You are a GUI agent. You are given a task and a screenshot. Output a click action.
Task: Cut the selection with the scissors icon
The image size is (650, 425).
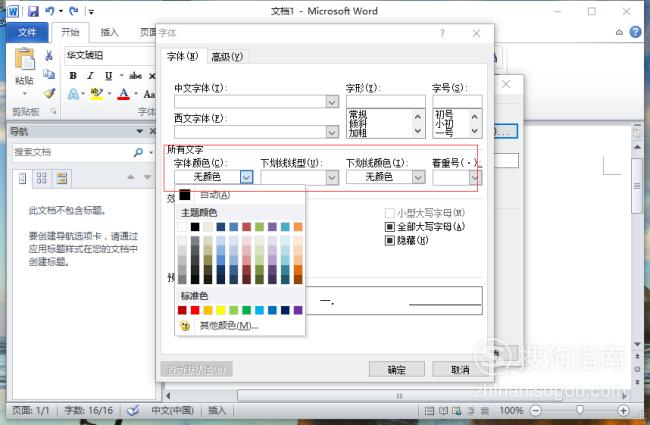[49, 55]
